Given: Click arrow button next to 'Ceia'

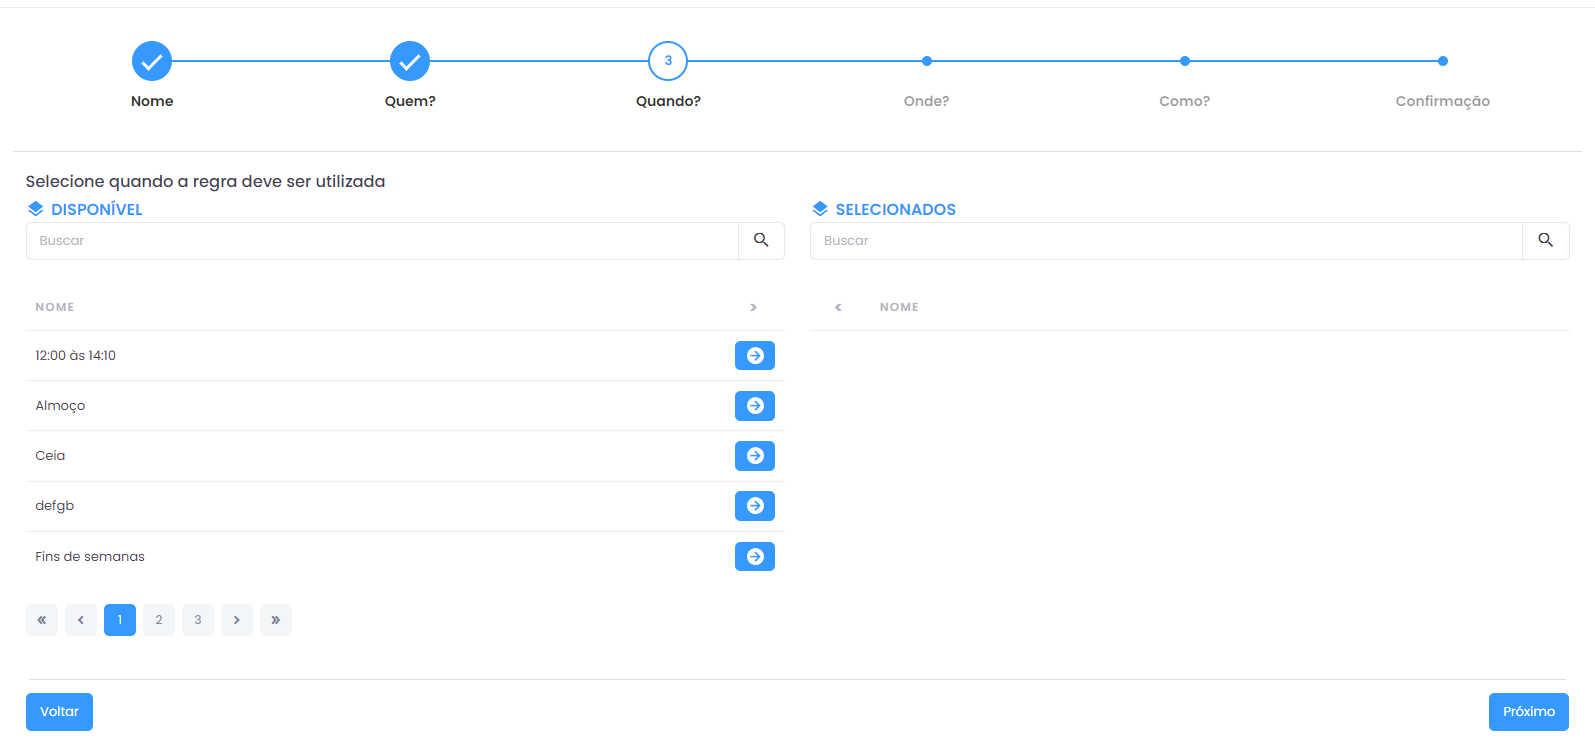Looking at the screenshot, I should (754, 456).
